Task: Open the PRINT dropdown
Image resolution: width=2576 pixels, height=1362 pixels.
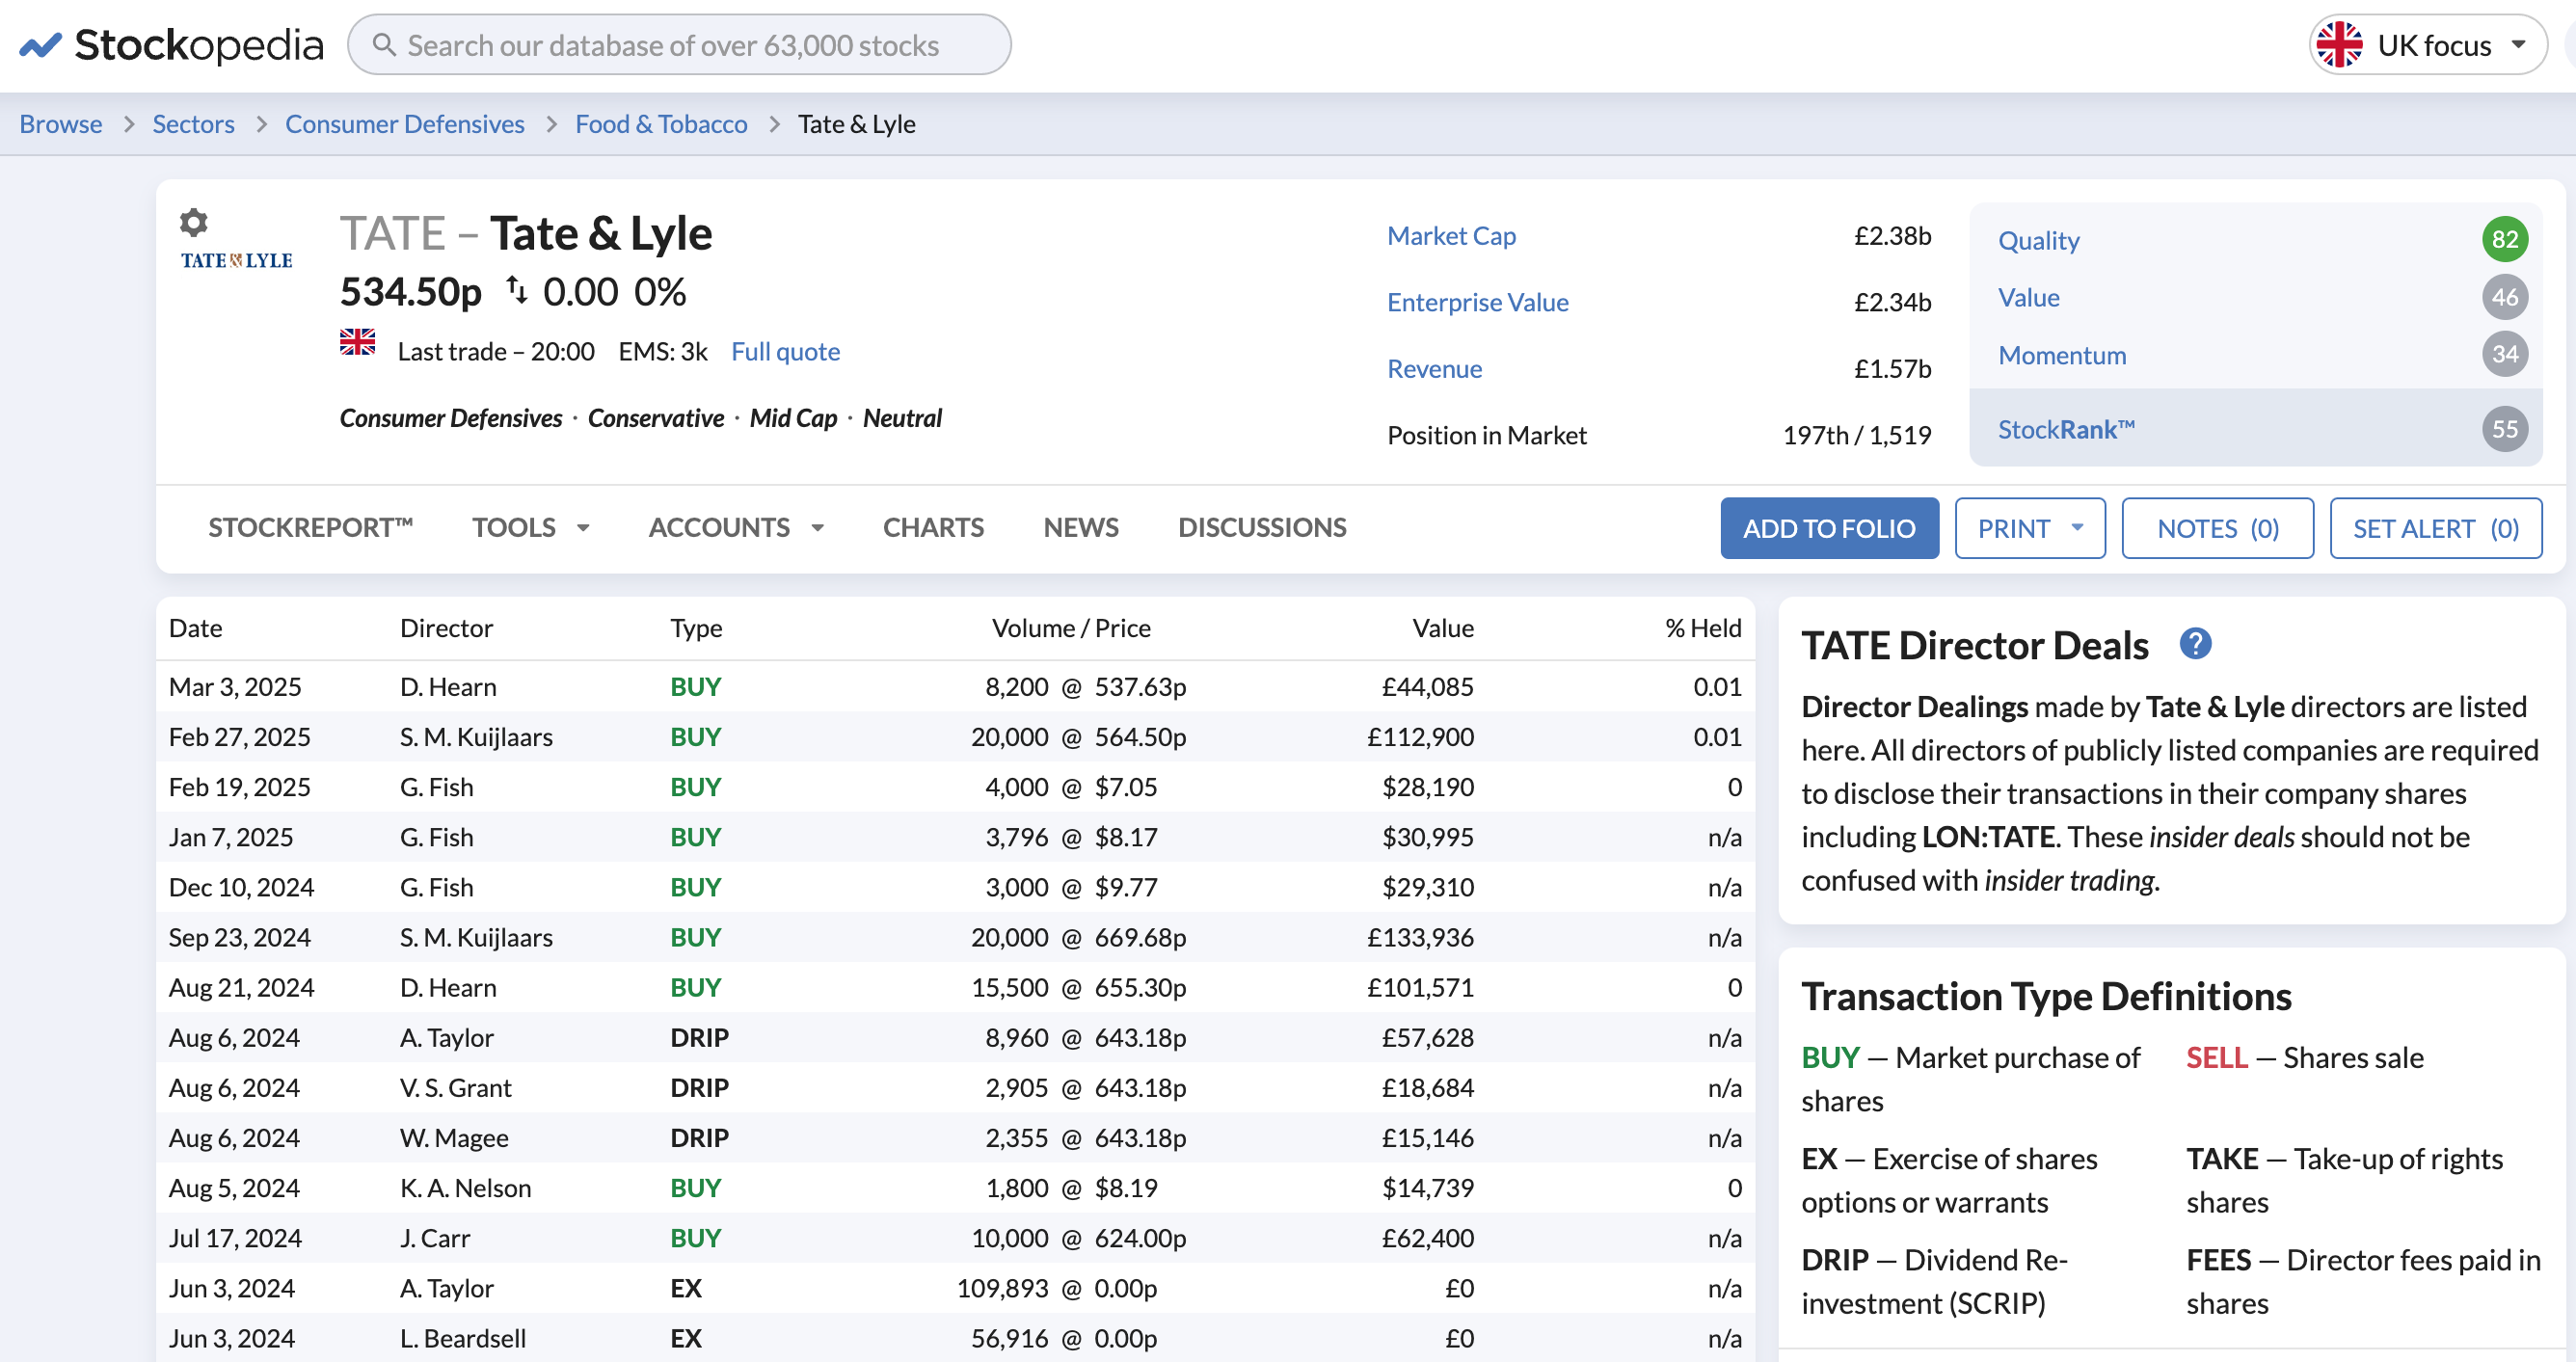Action: coord(2030,528)
